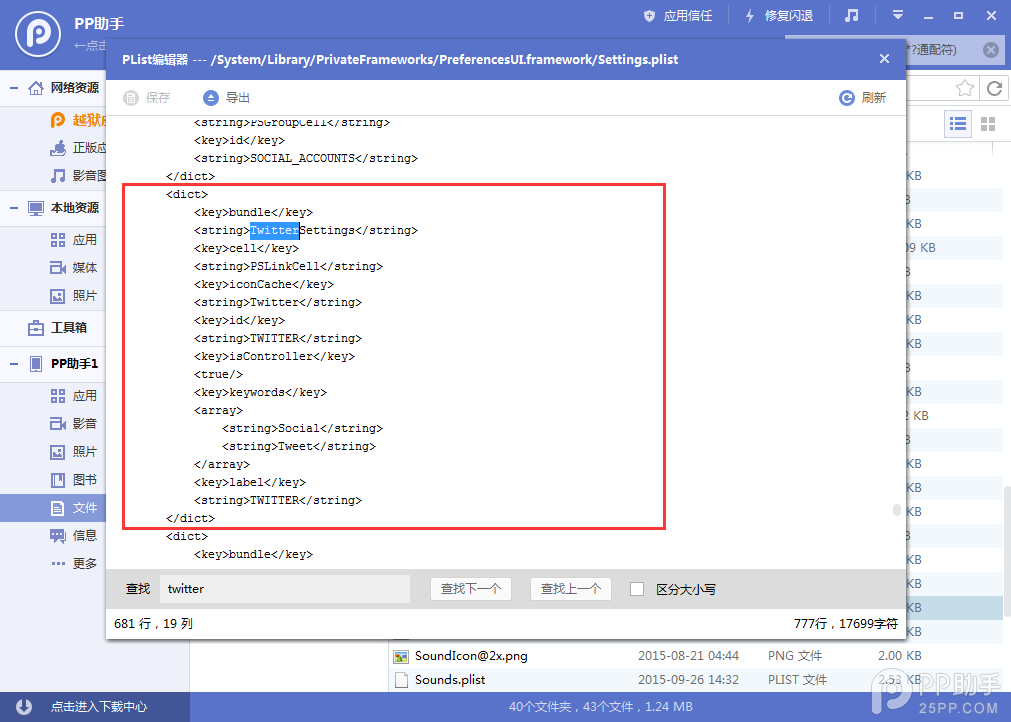Click 查找上一个 find previous
The width and height of the screenshot is (1011, 722).
[x=571, y=589]
